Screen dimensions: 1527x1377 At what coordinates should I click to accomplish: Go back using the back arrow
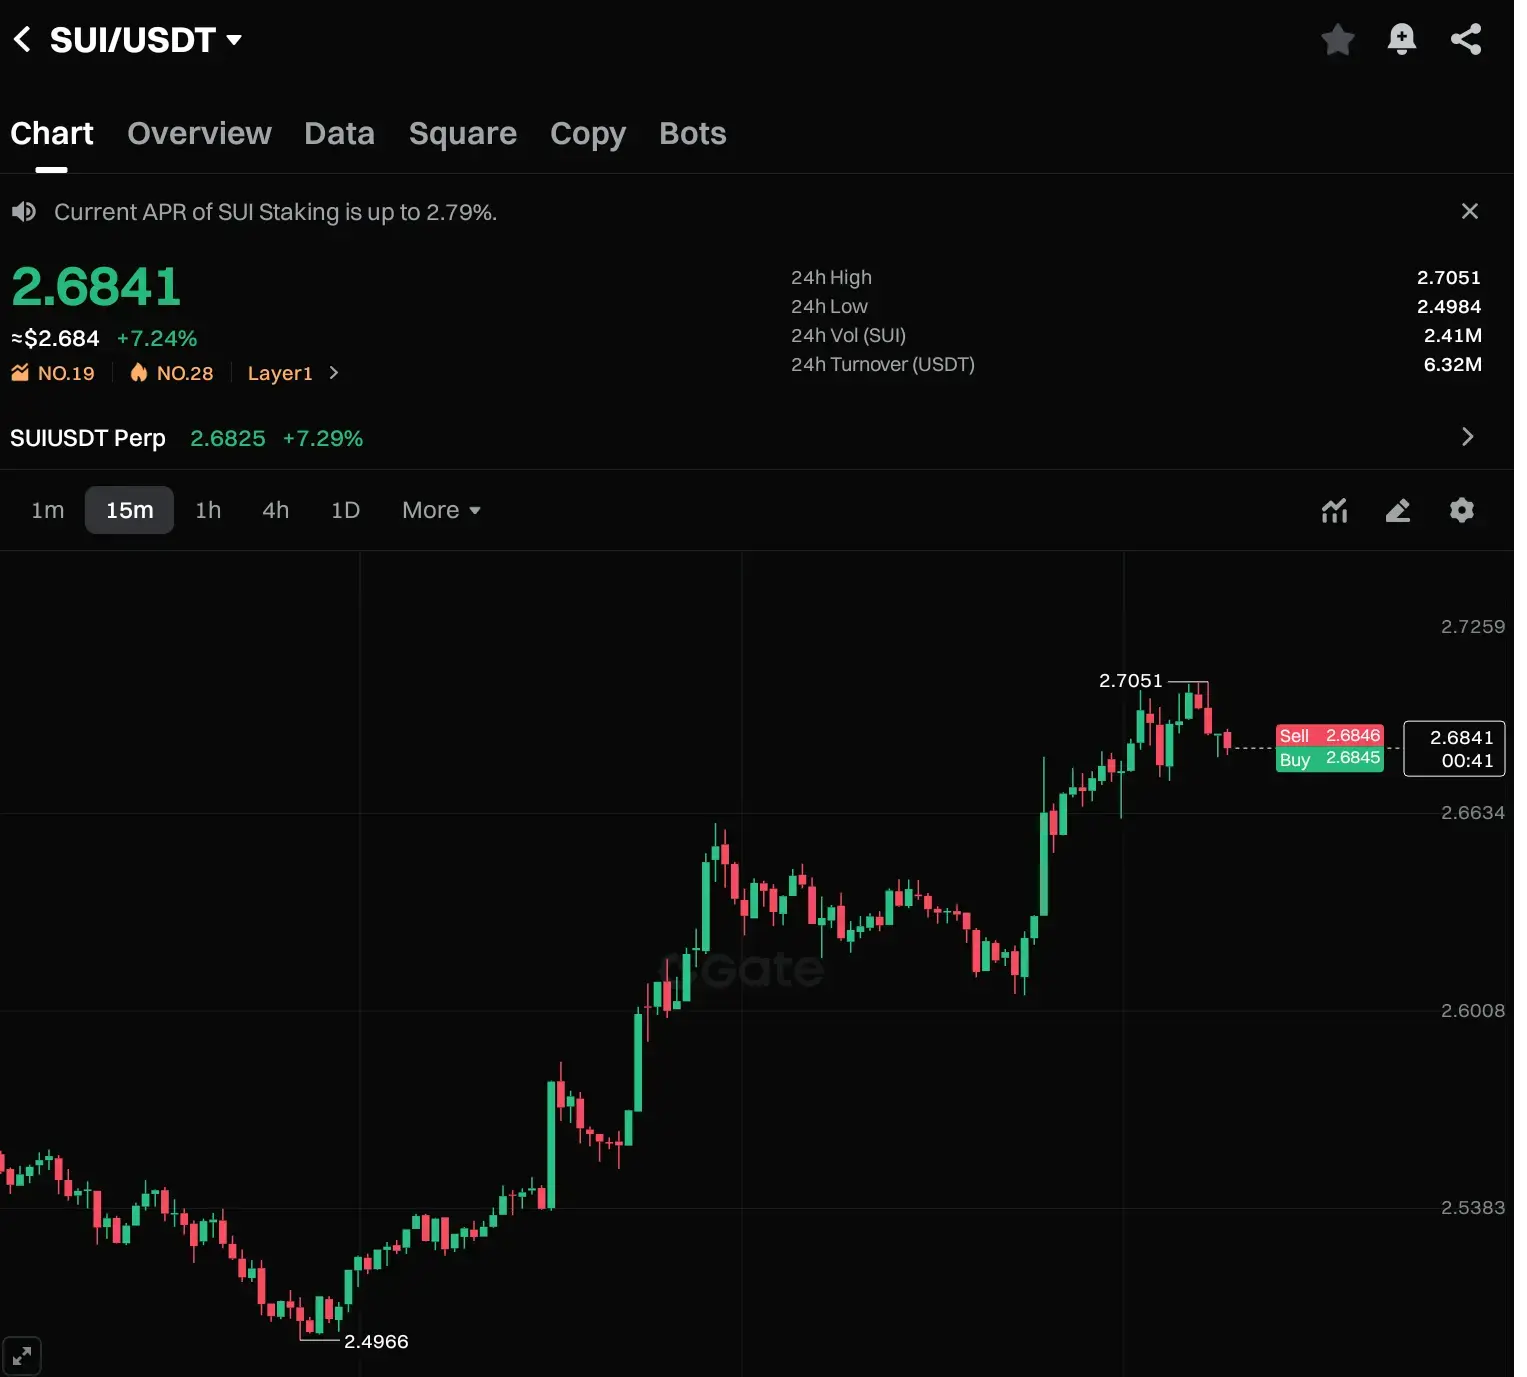pyautogui.click(x=22, y=40)
